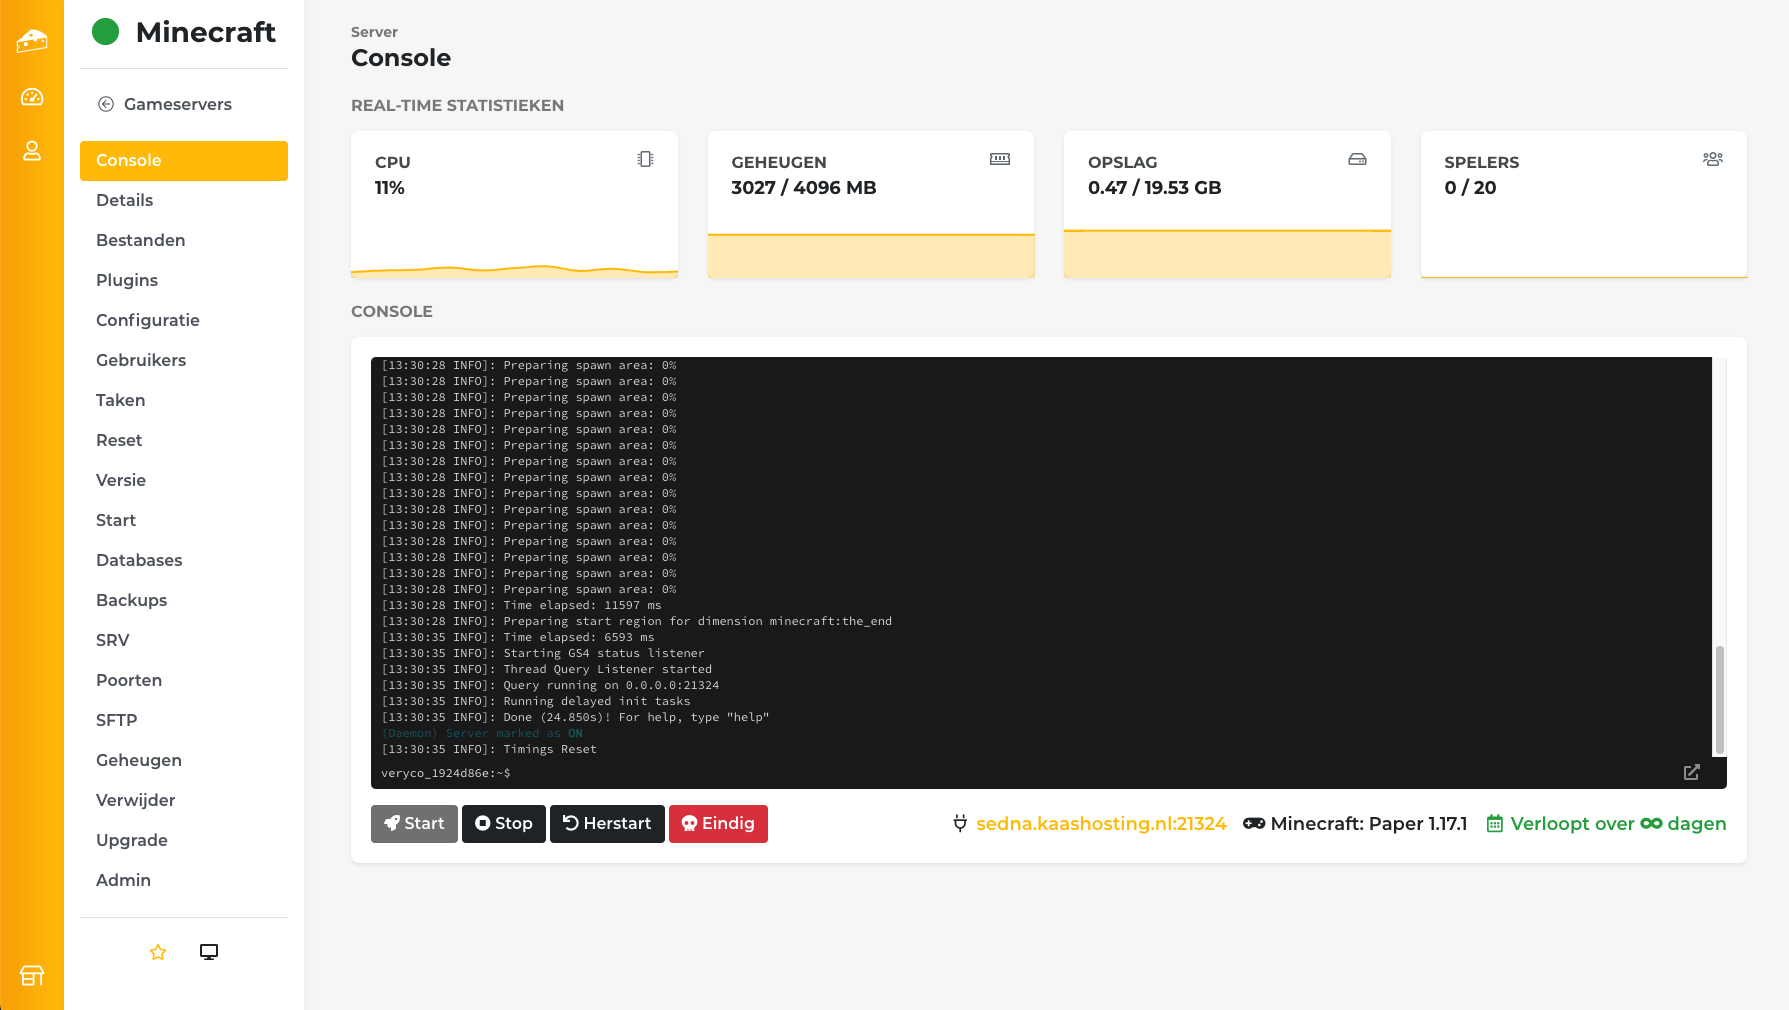Click the cheese logo icon in sidebar
This screenshot has height=1010, width=1789.
click(x=32, y=41)
